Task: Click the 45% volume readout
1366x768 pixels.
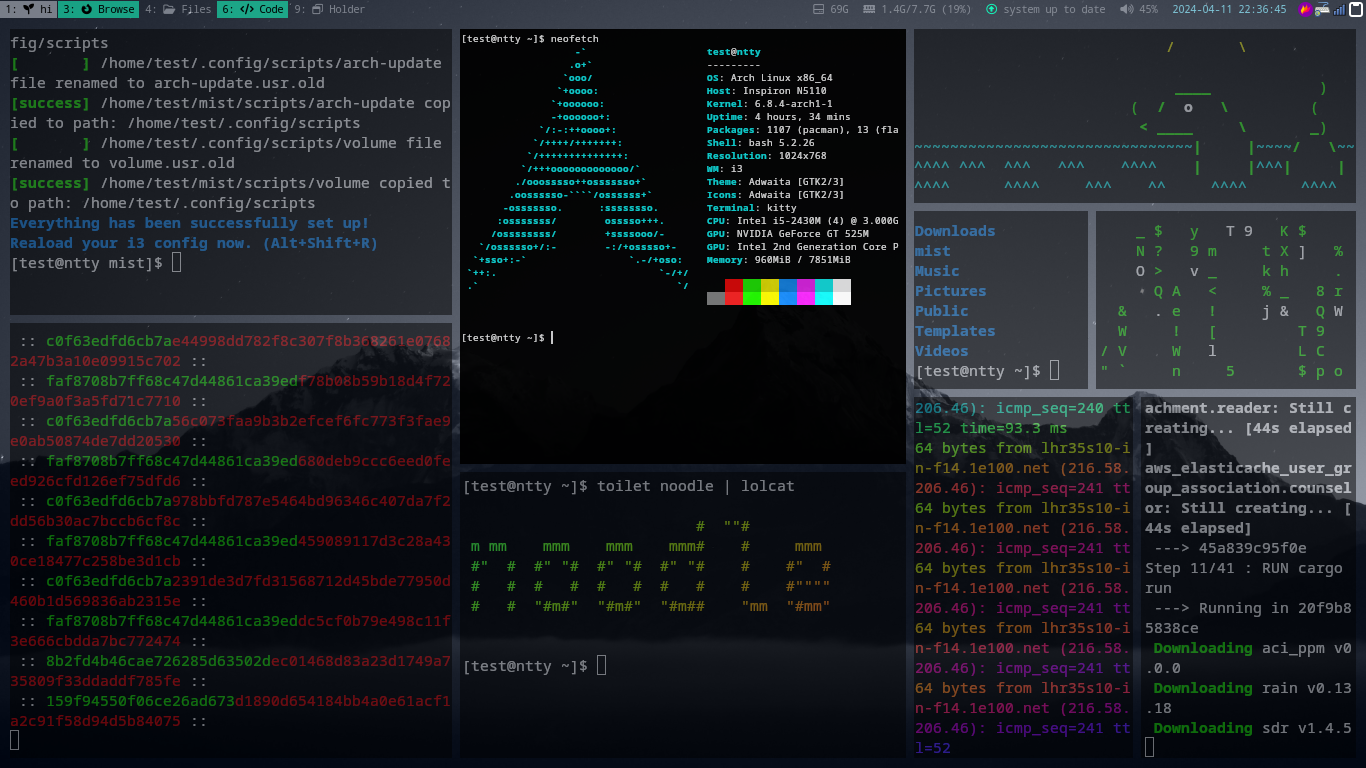Action: click(1148, 9)
